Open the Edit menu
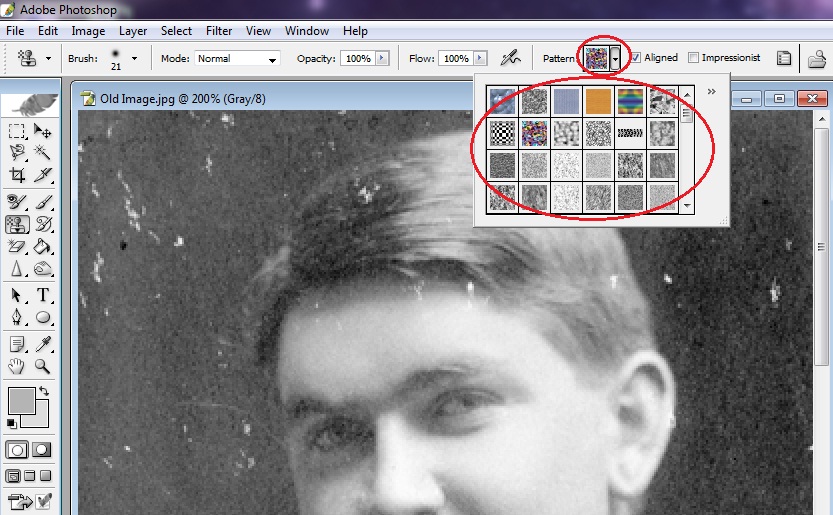This screenshot has width=833, height=515. (x=48, y=31)
